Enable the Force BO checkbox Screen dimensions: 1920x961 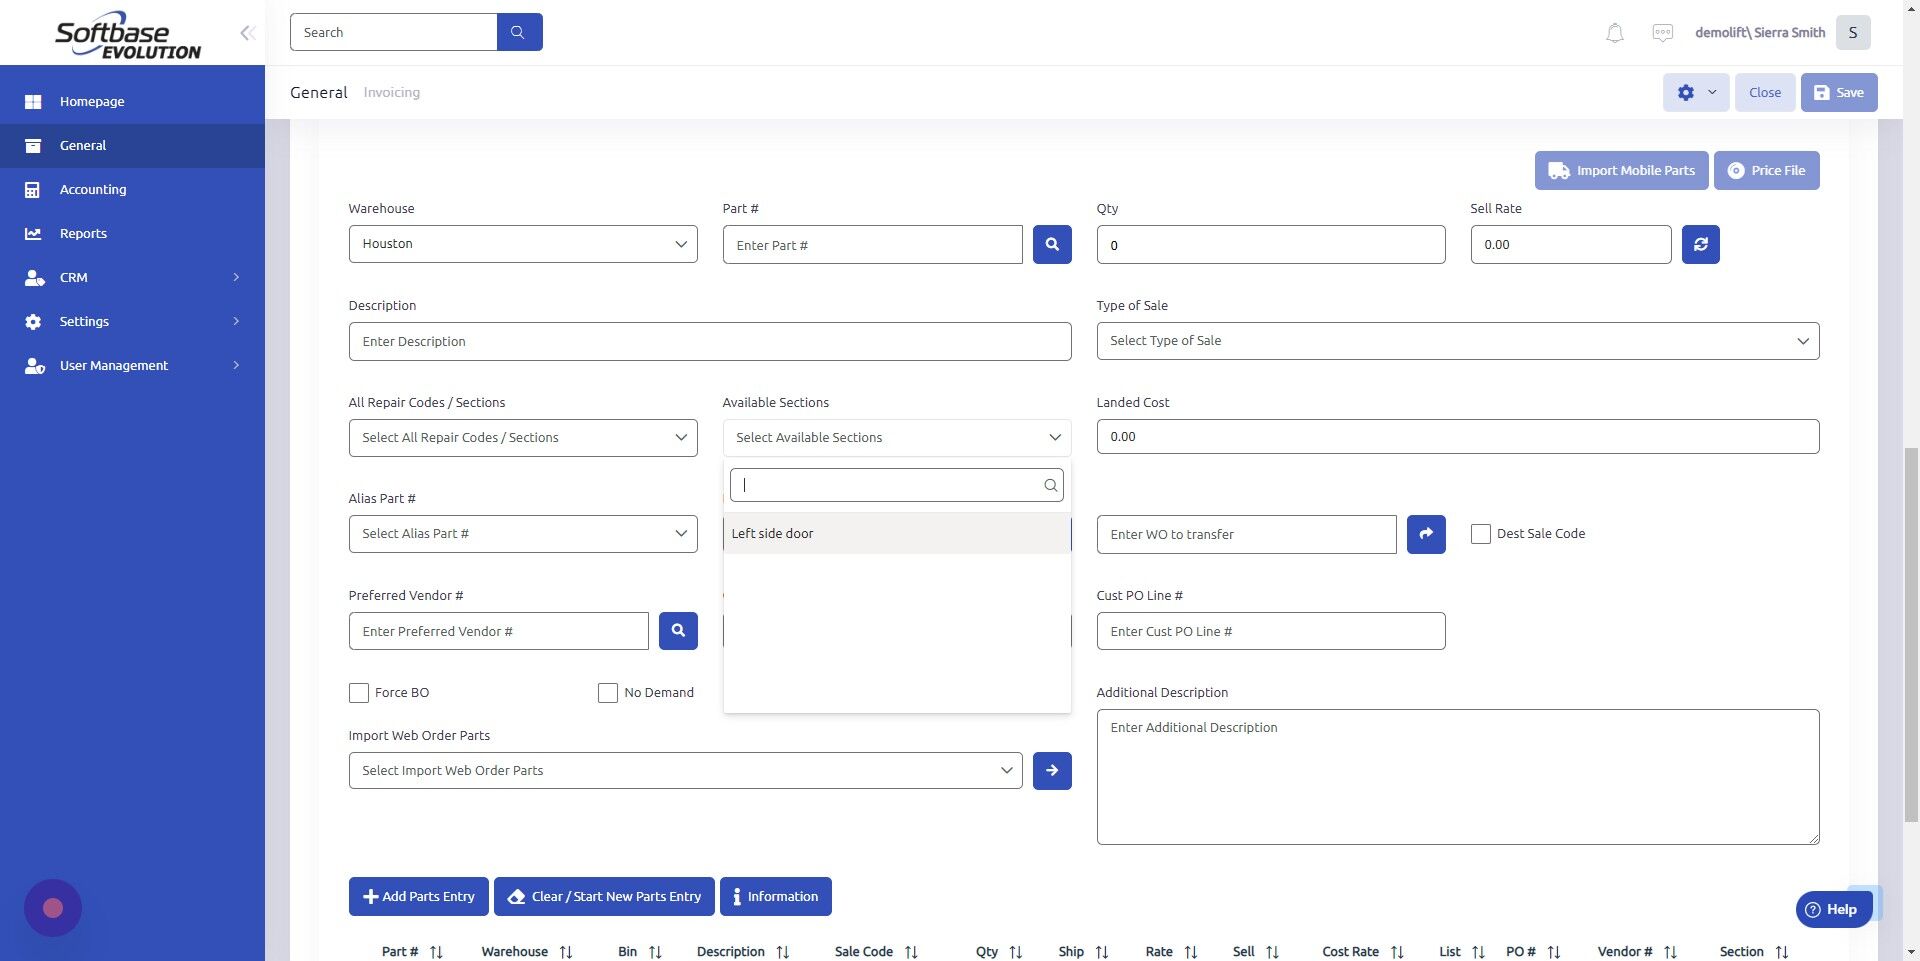click(x=359, y=692)
